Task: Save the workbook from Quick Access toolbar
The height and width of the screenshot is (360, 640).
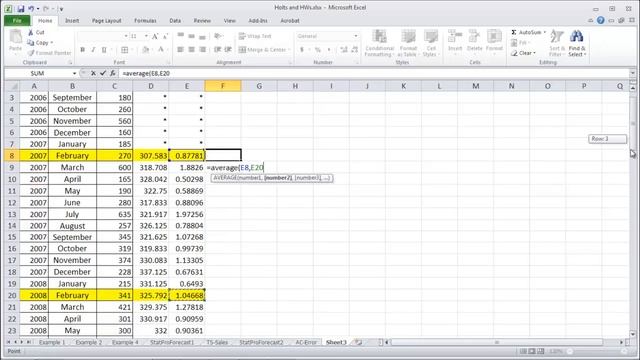Action: (20, 9)
